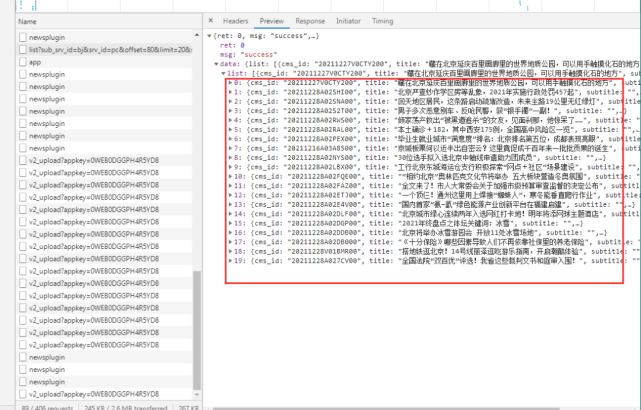Collapse the data object node
The height and width of the screenshot is (410, 641).
click(x=217, y=64)
